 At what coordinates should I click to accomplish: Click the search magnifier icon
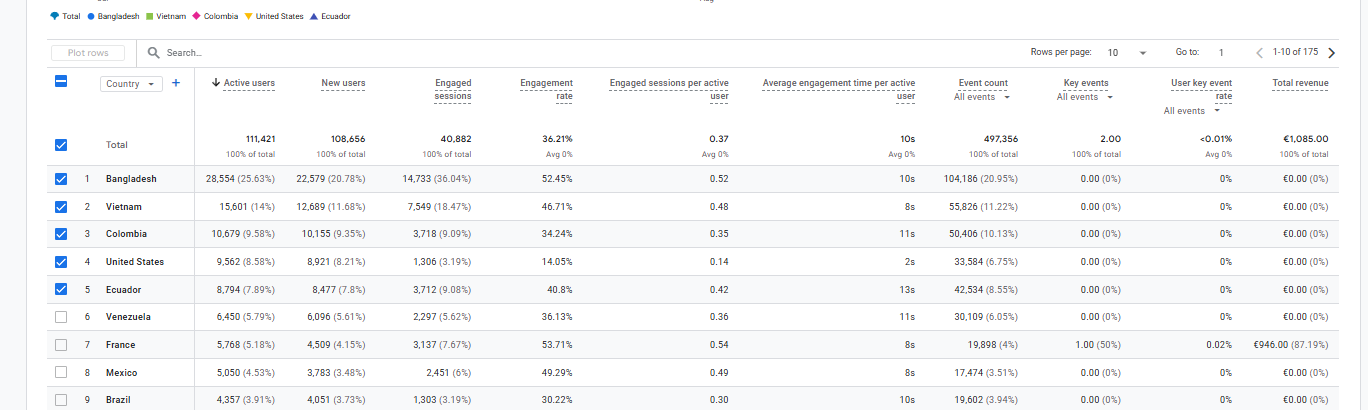click(154, 53)
